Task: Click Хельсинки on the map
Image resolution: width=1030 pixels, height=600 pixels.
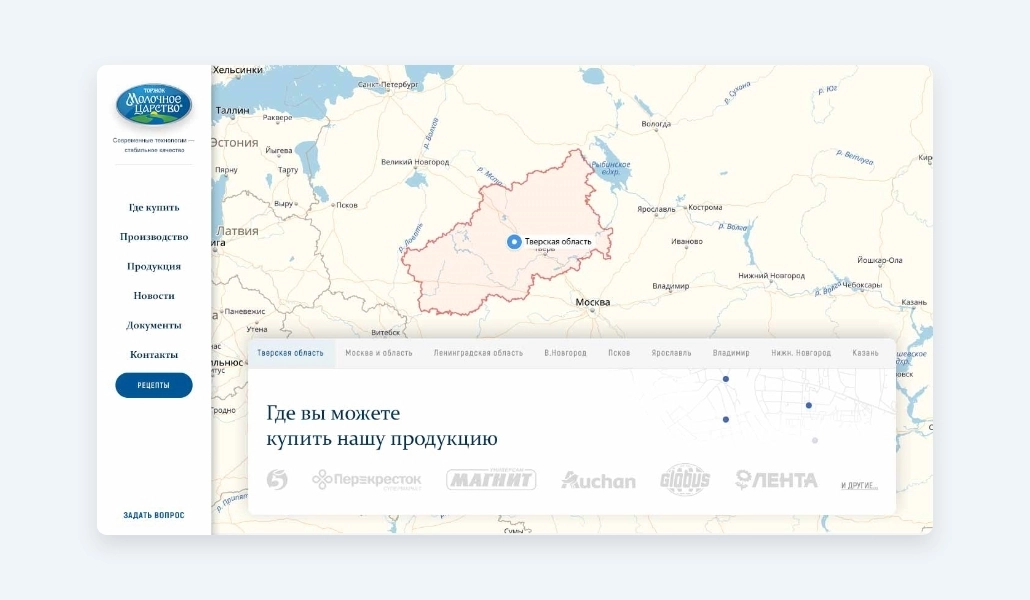Action: coord(238,70)
